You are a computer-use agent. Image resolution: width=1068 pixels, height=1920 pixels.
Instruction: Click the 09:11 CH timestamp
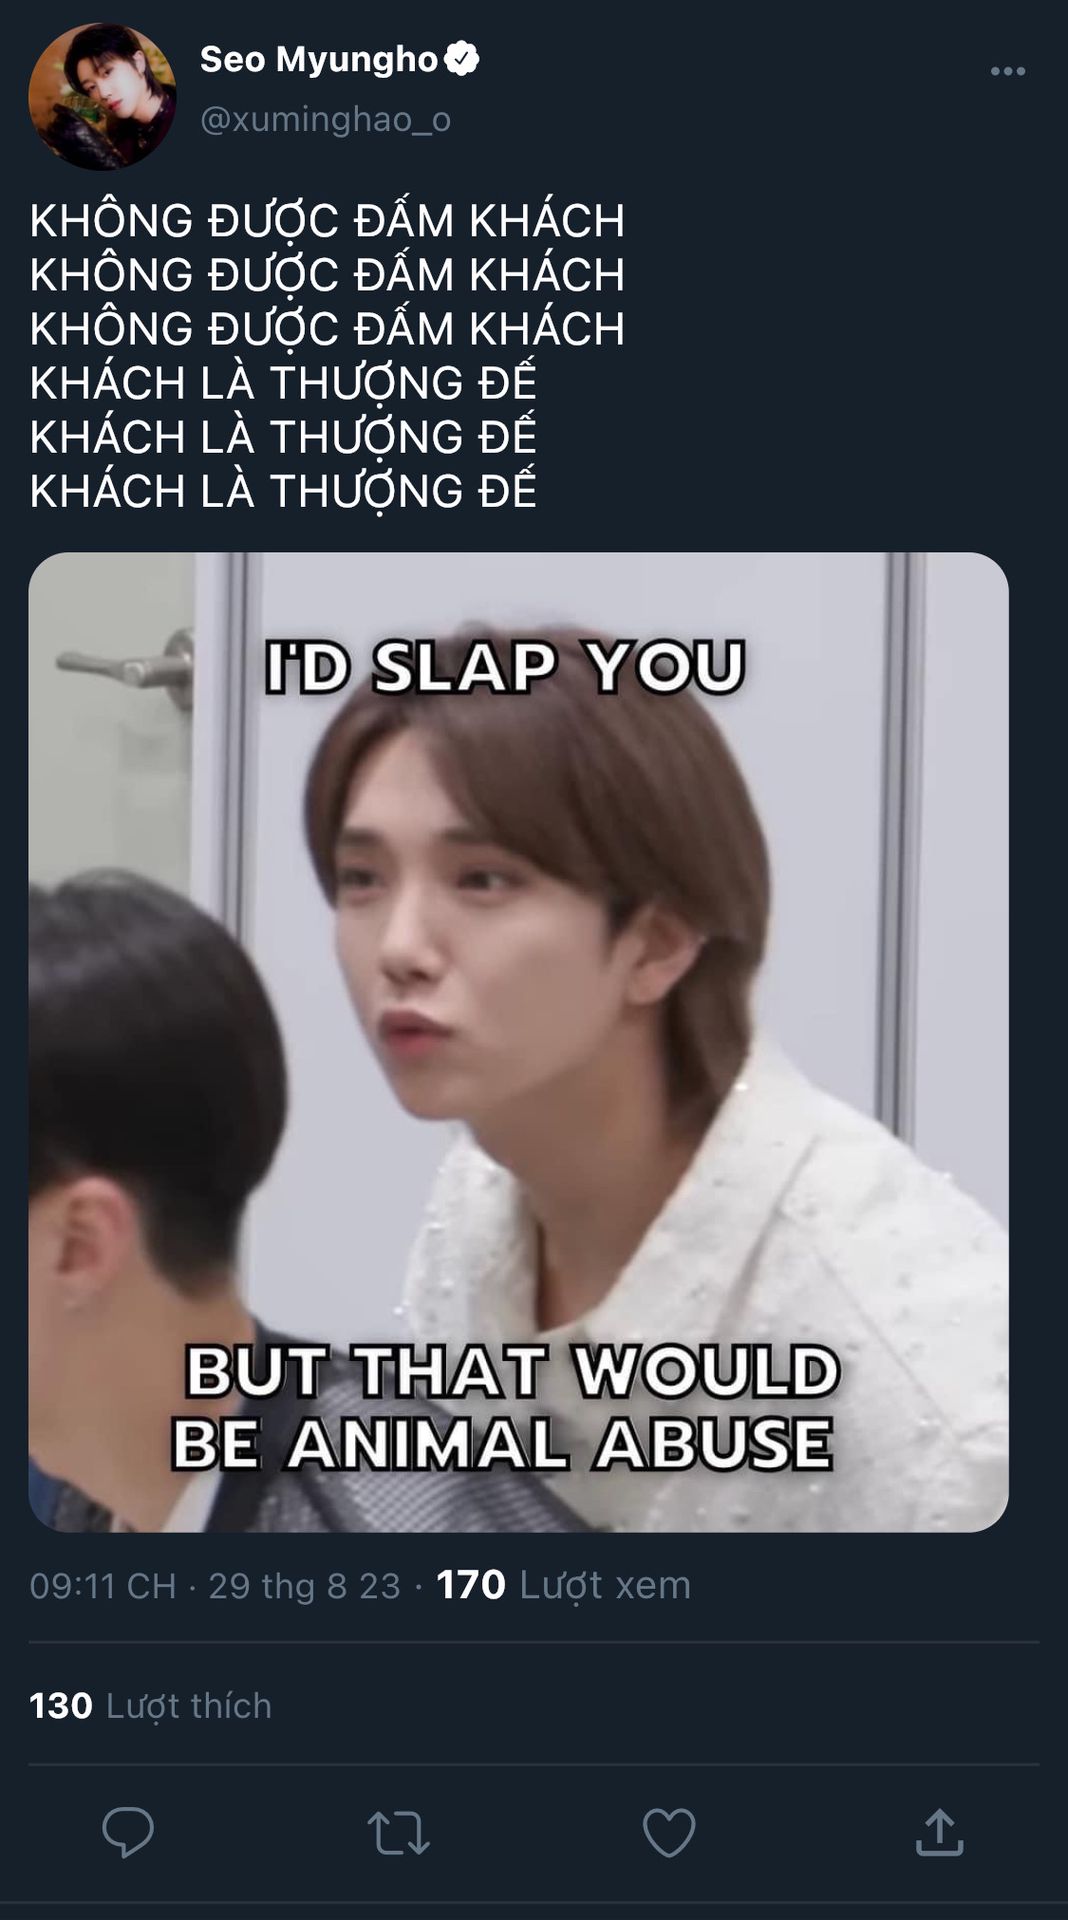coord(102,1586)
